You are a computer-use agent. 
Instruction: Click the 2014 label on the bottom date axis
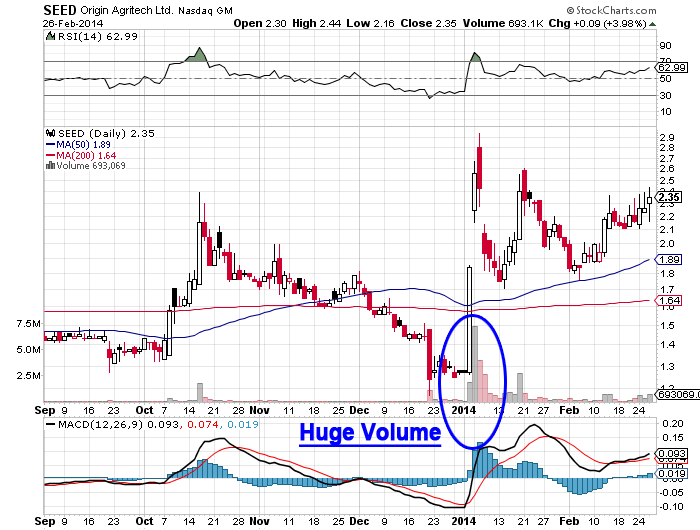coord(464,521)
